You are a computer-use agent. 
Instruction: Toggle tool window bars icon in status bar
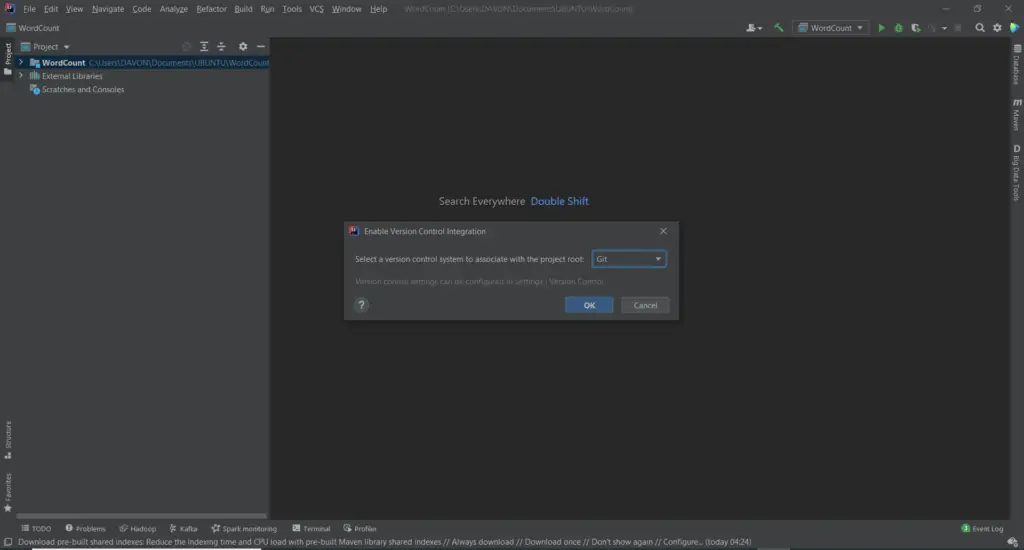pyautogui.click(x=8, y=542)
